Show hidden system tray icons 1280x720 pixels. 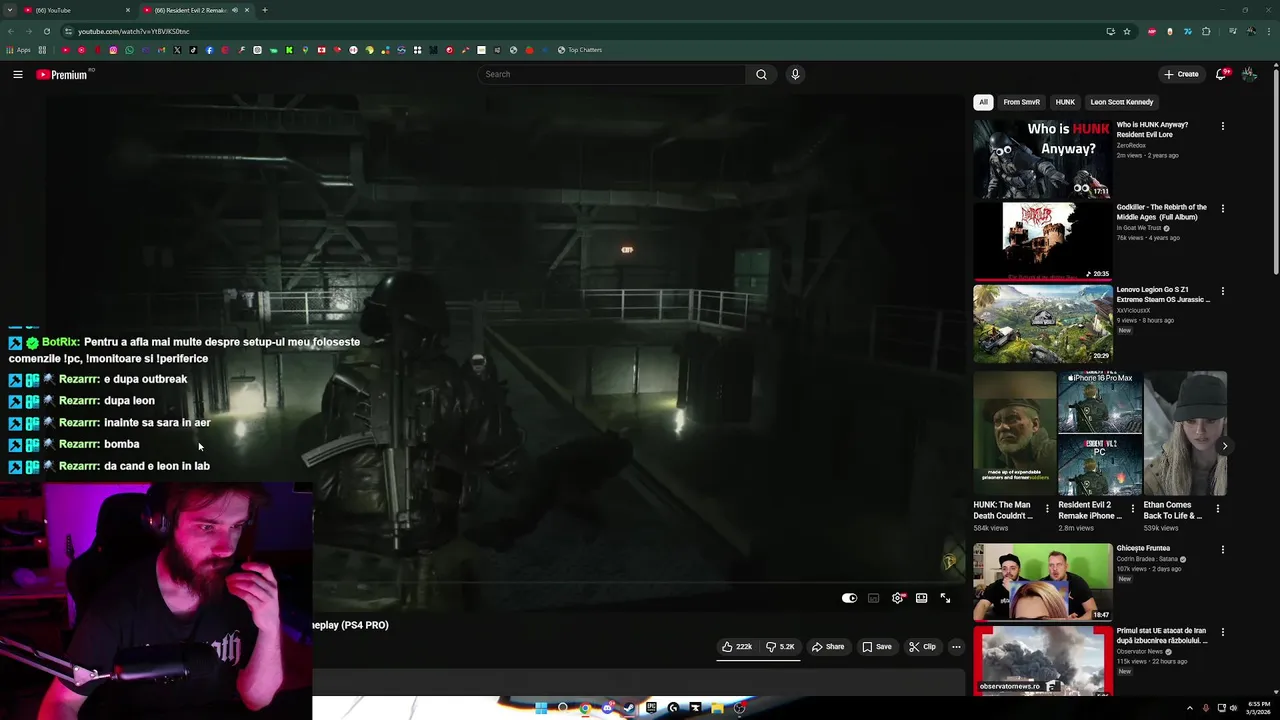pyautogui.click(x=1190, y=708)
